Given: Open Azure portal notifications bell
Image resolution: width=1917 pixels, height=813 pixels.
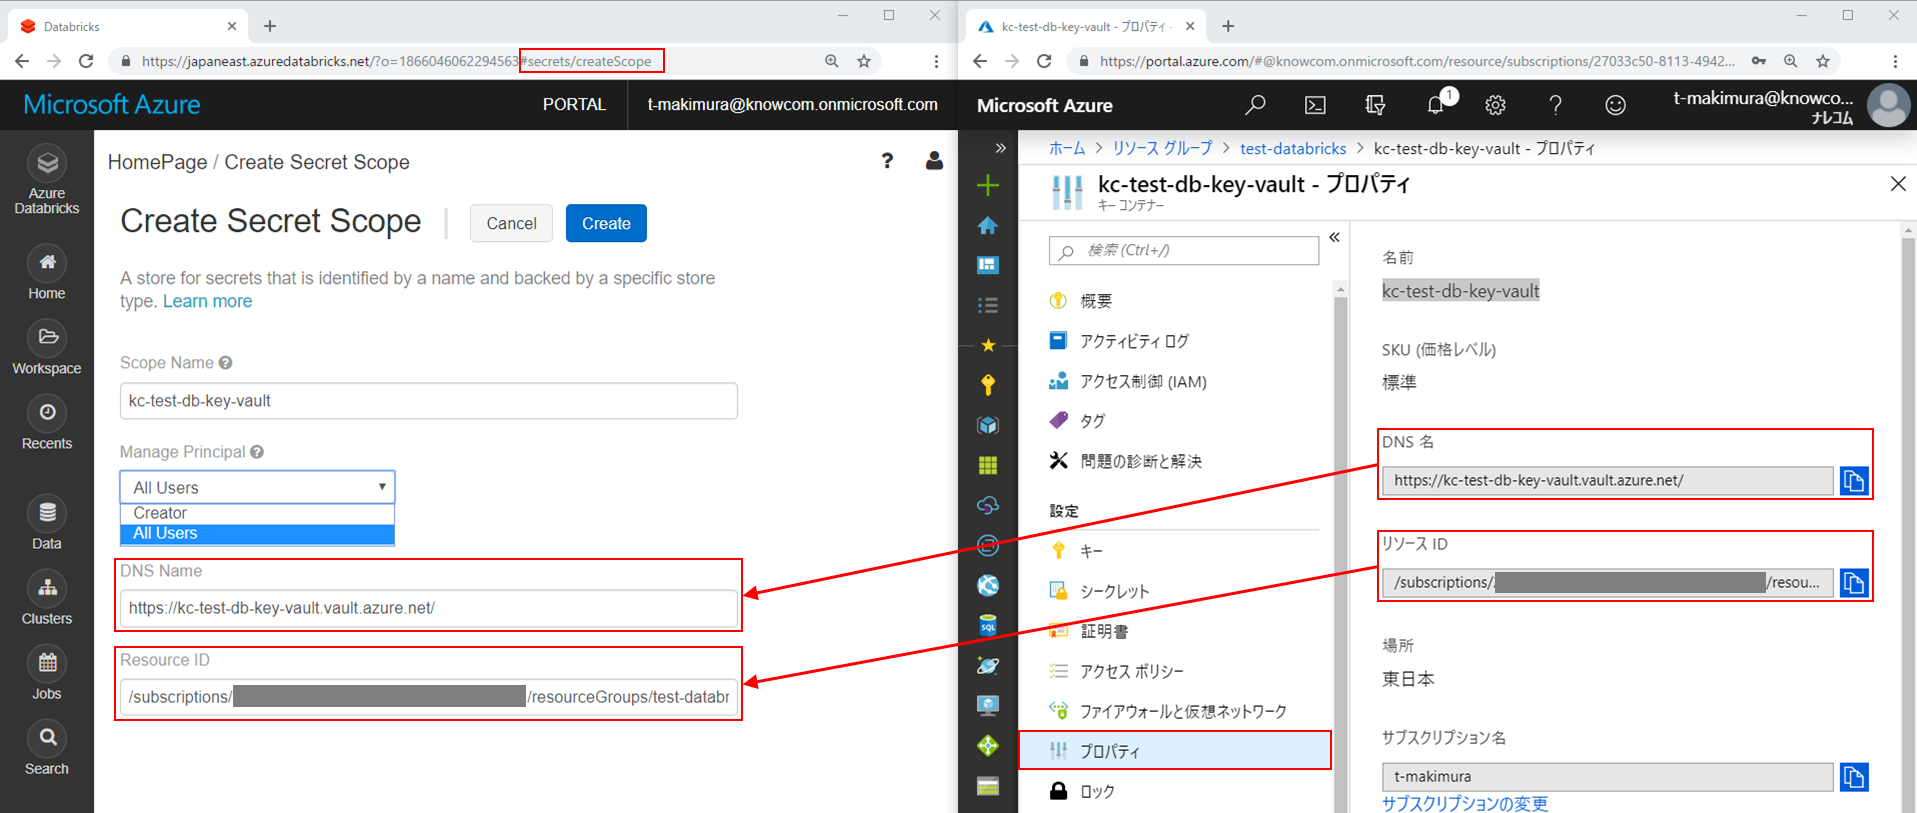Looking at the screenshot, I should [x=1436, y=105].
